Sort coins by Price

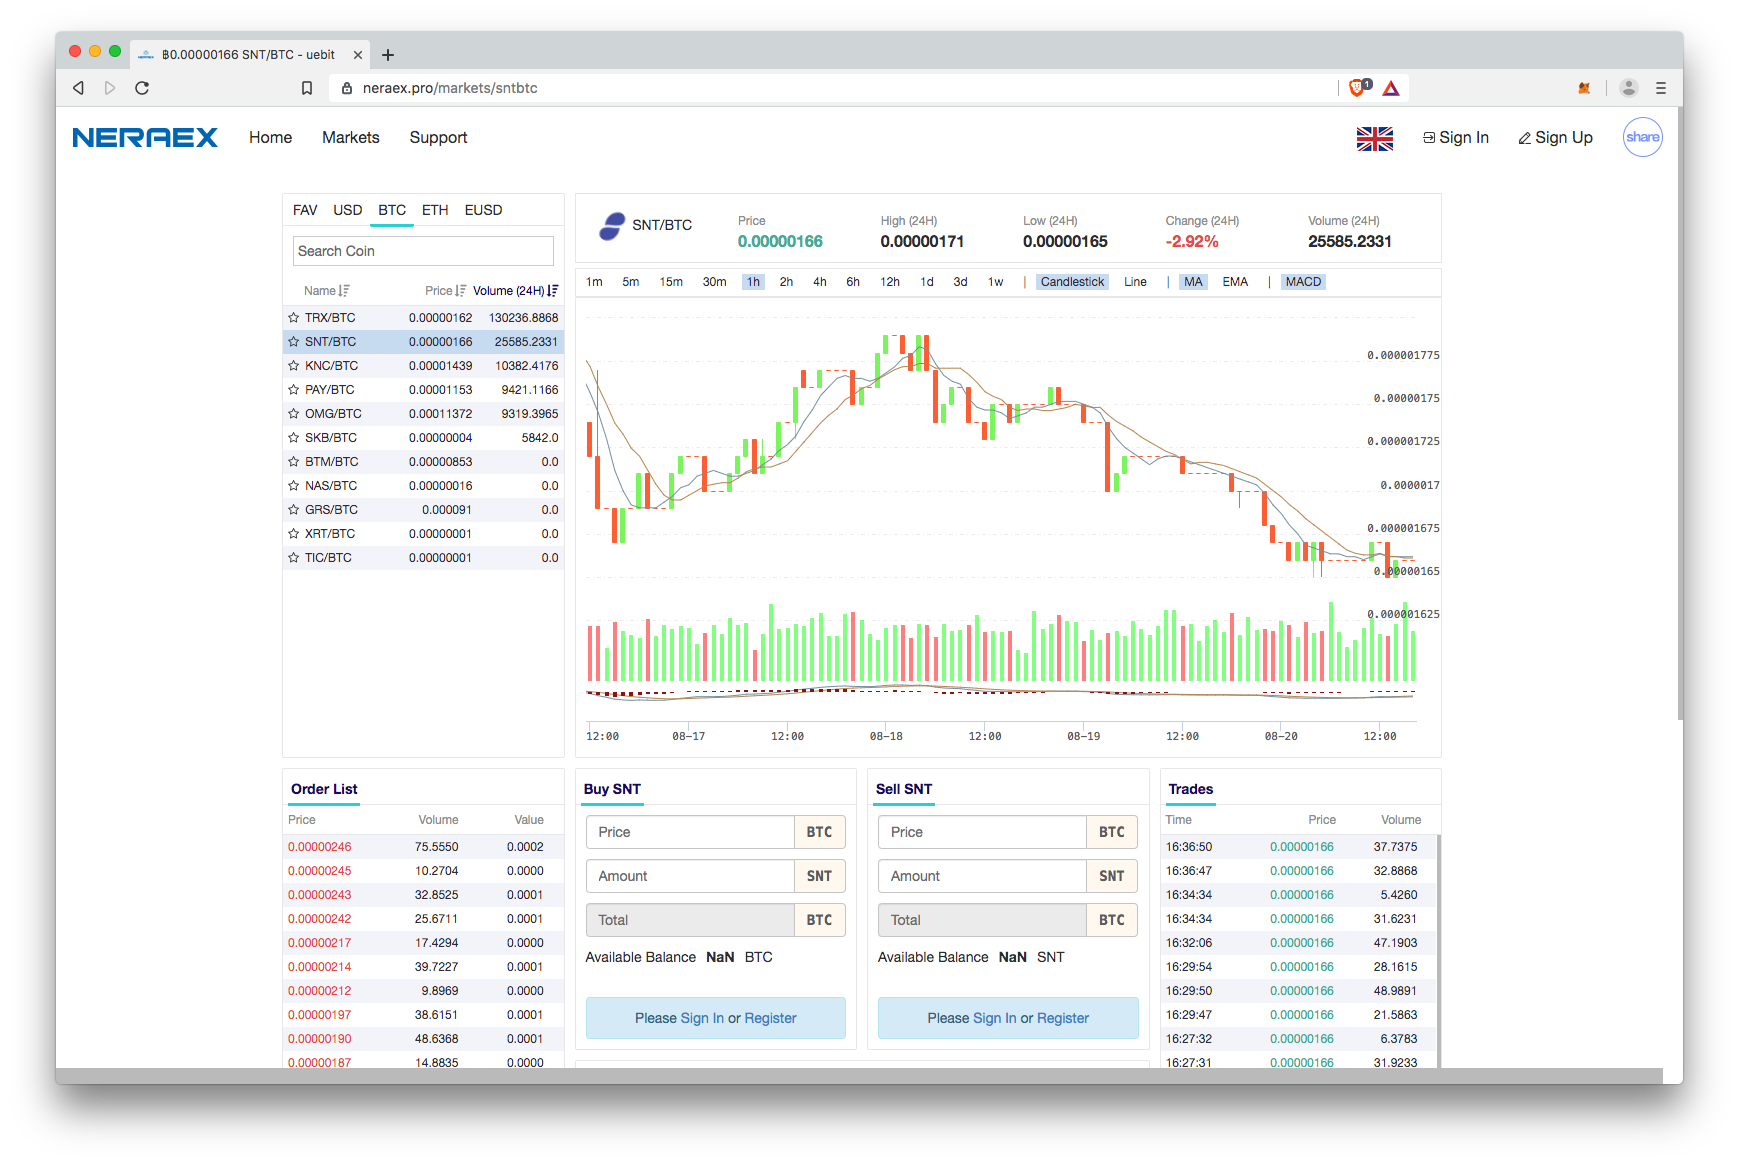pos(446,291)
